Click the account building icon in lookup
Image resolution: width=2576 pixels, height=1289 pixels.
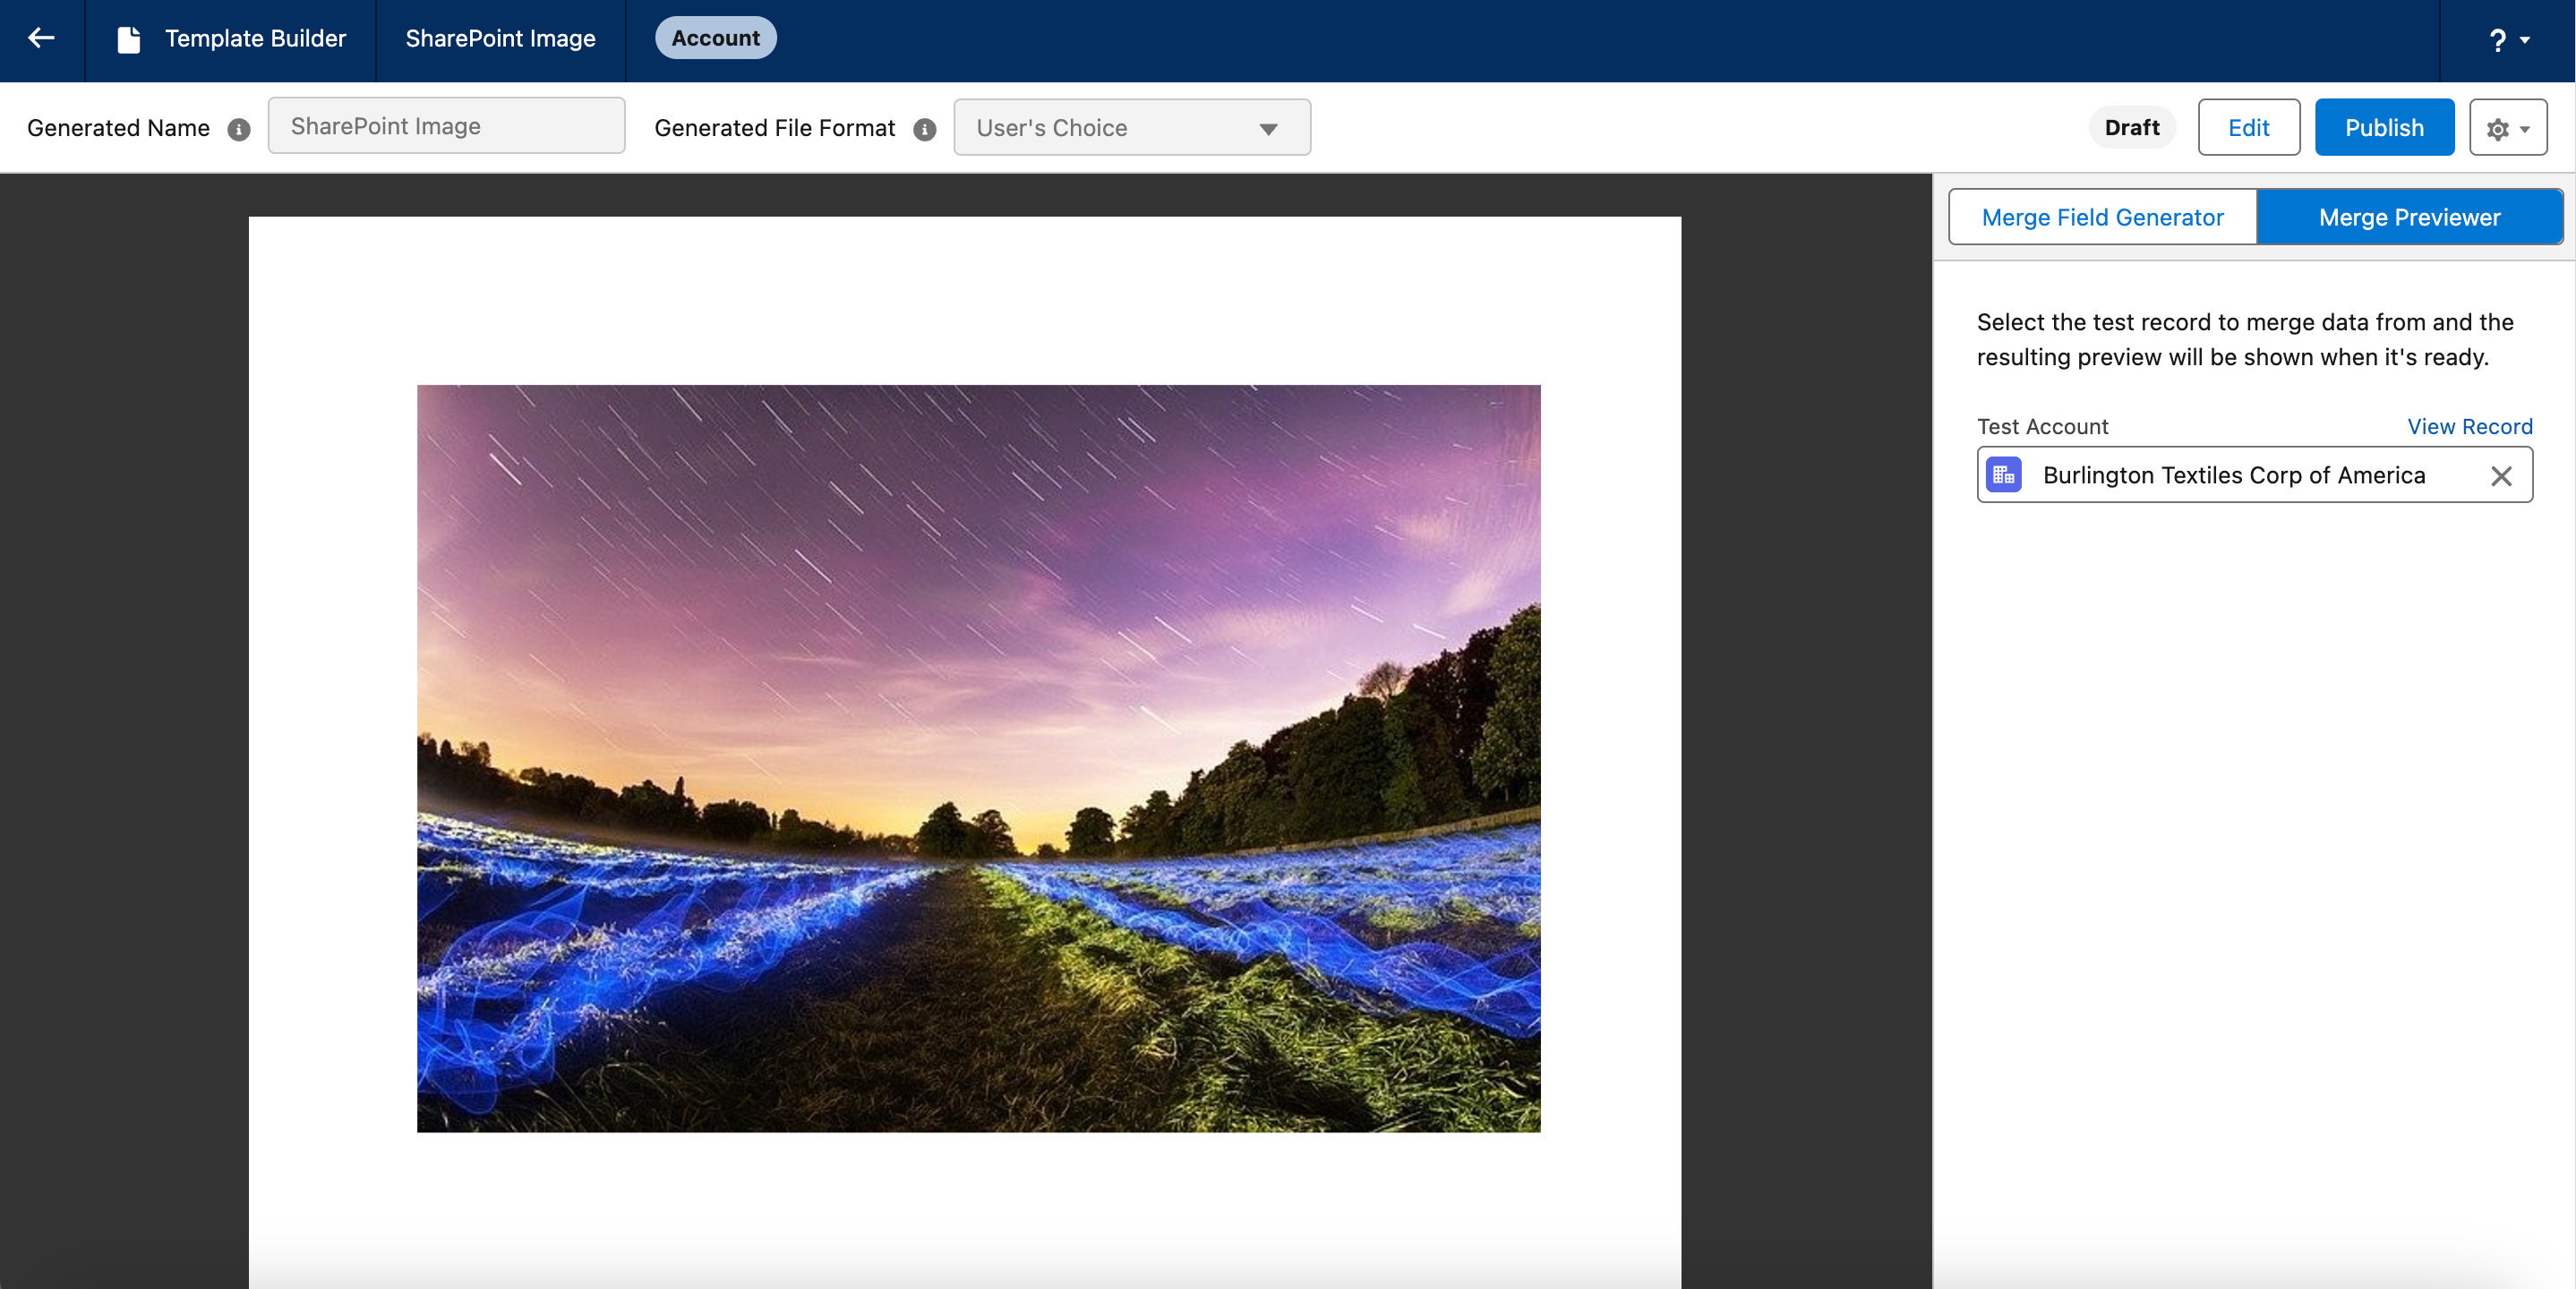coord(2003,475)
